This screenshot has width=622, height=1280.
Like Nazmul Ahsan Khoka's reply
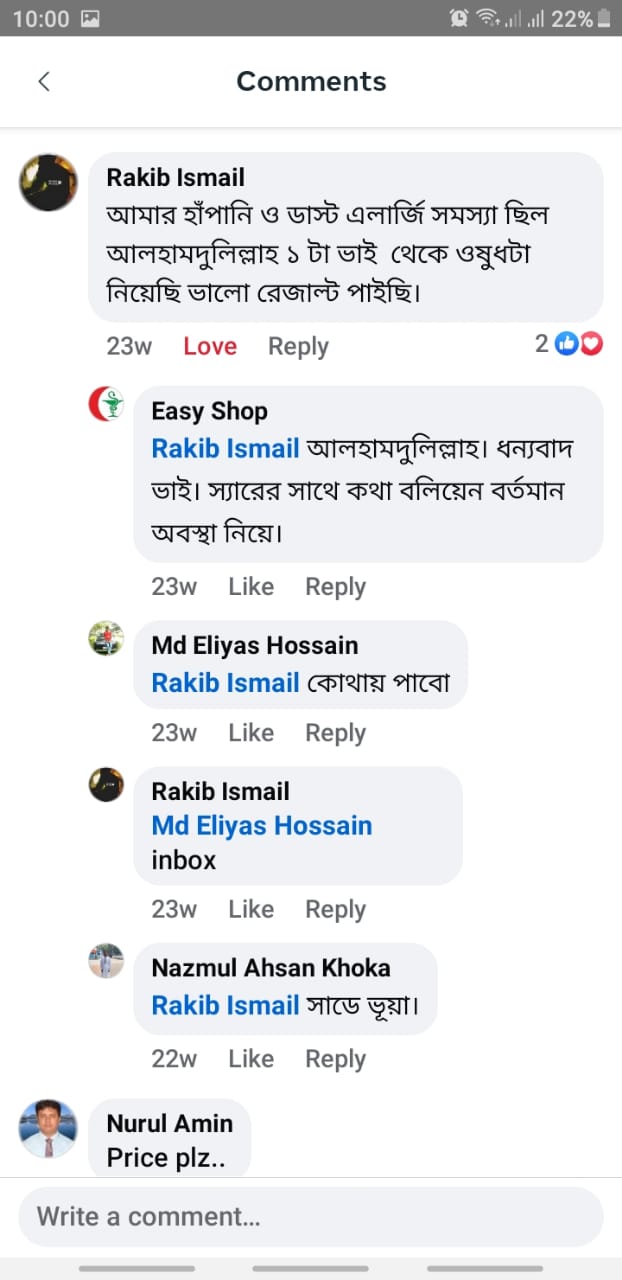[251, 1059]
